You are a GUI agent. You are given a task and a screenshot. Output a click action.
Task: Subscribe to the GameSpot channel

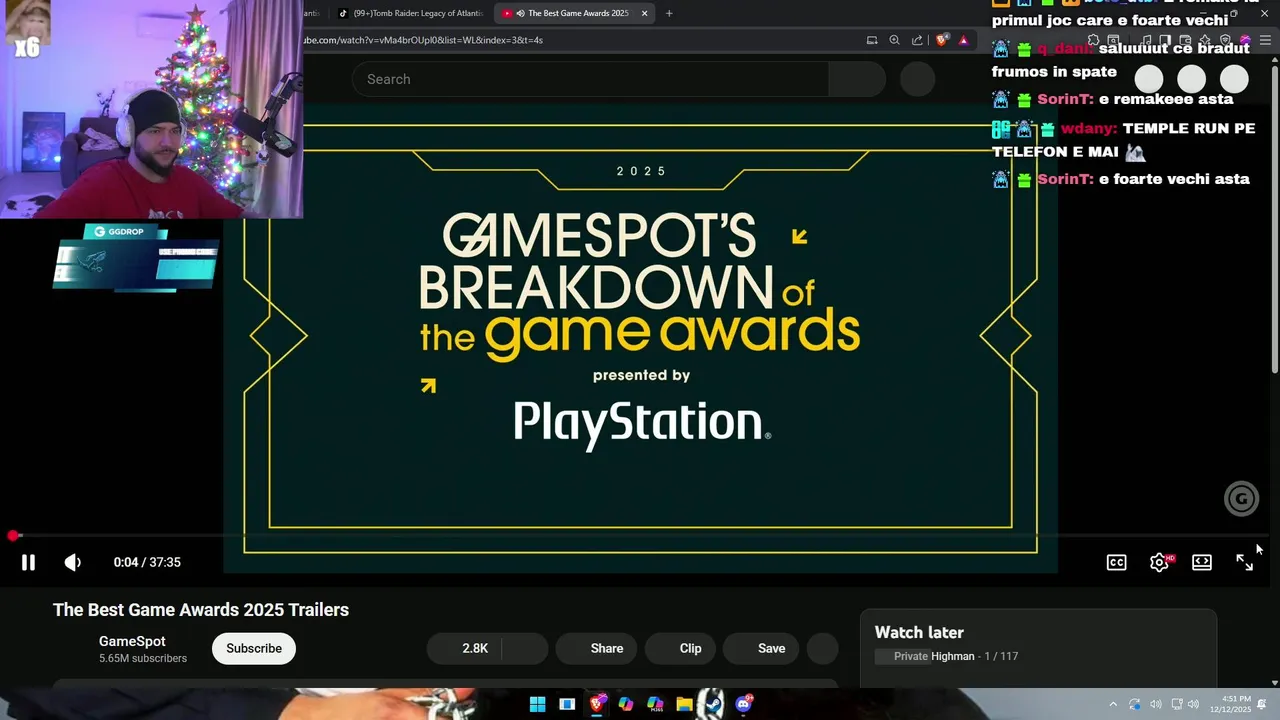coord(254,648)
